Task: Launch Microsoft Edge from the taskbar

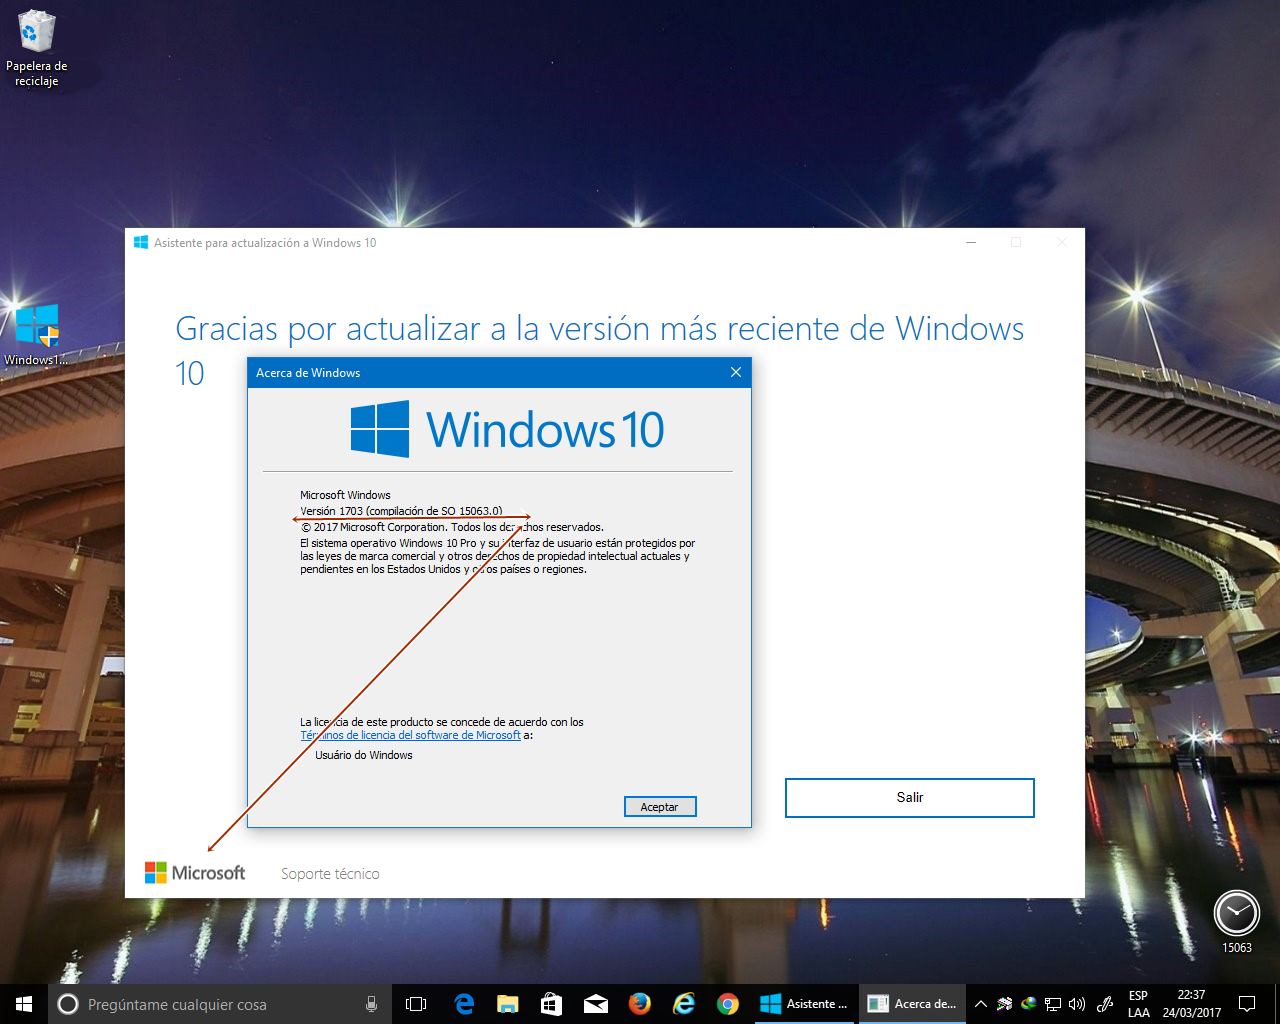Action: point(464,1004)
